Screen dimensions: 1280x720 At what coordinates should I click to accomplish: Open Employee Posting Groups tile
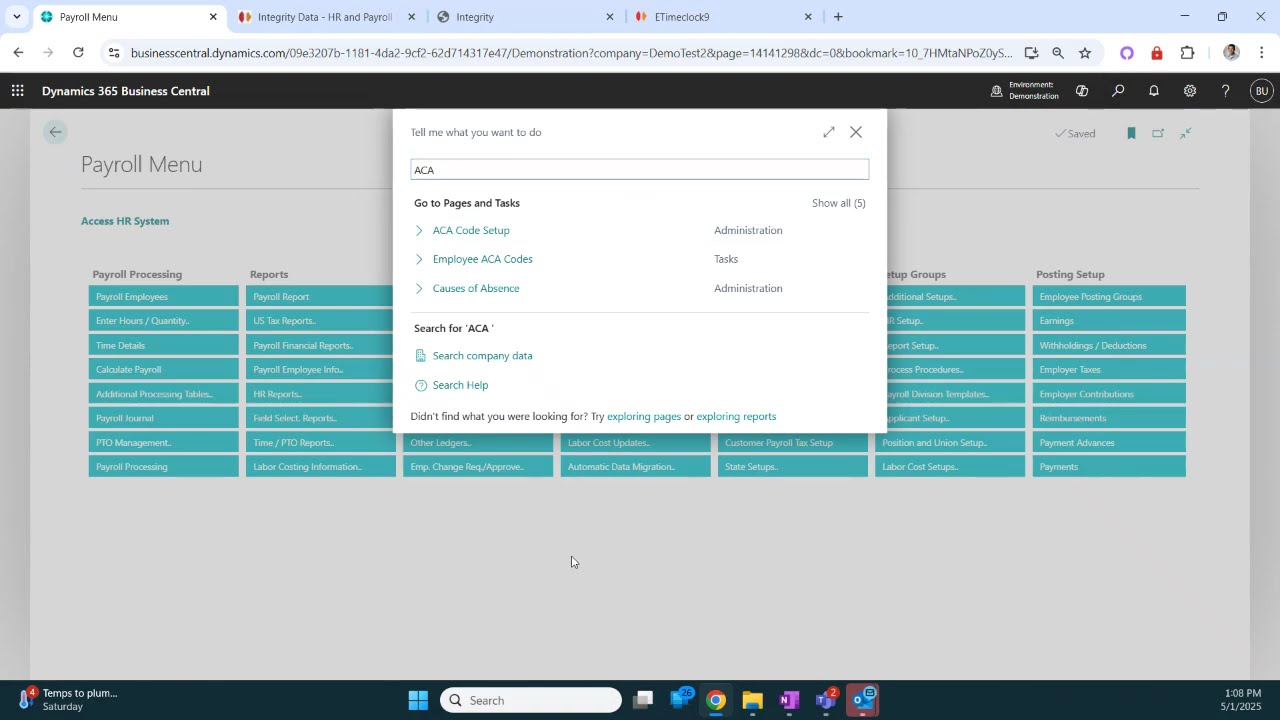click(x=1109, y=297)
